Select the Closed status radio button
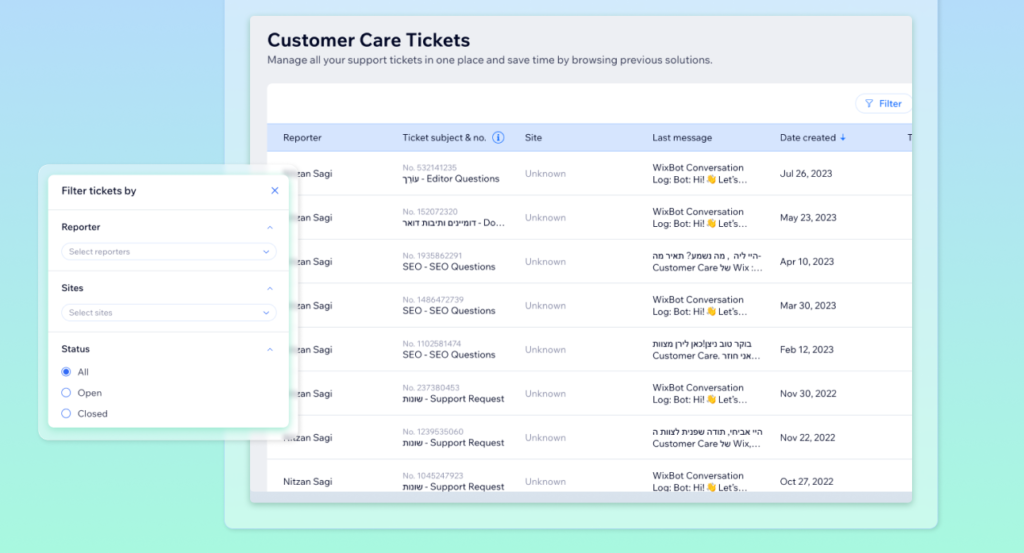 click(x=66, y=413)
